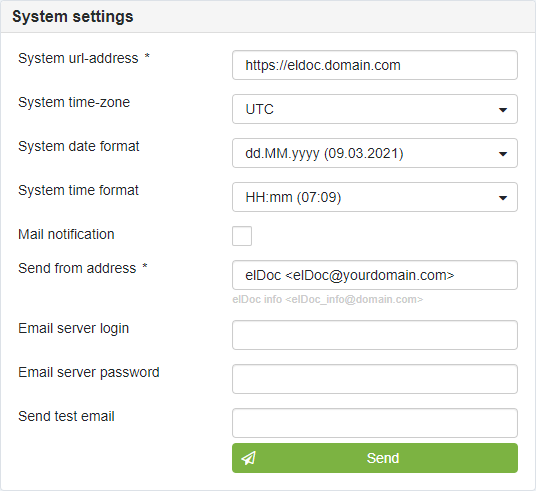This screenshot has width=536, height=491.
Task: Click the paper plane icon on Send button
Action: point(249,458)
